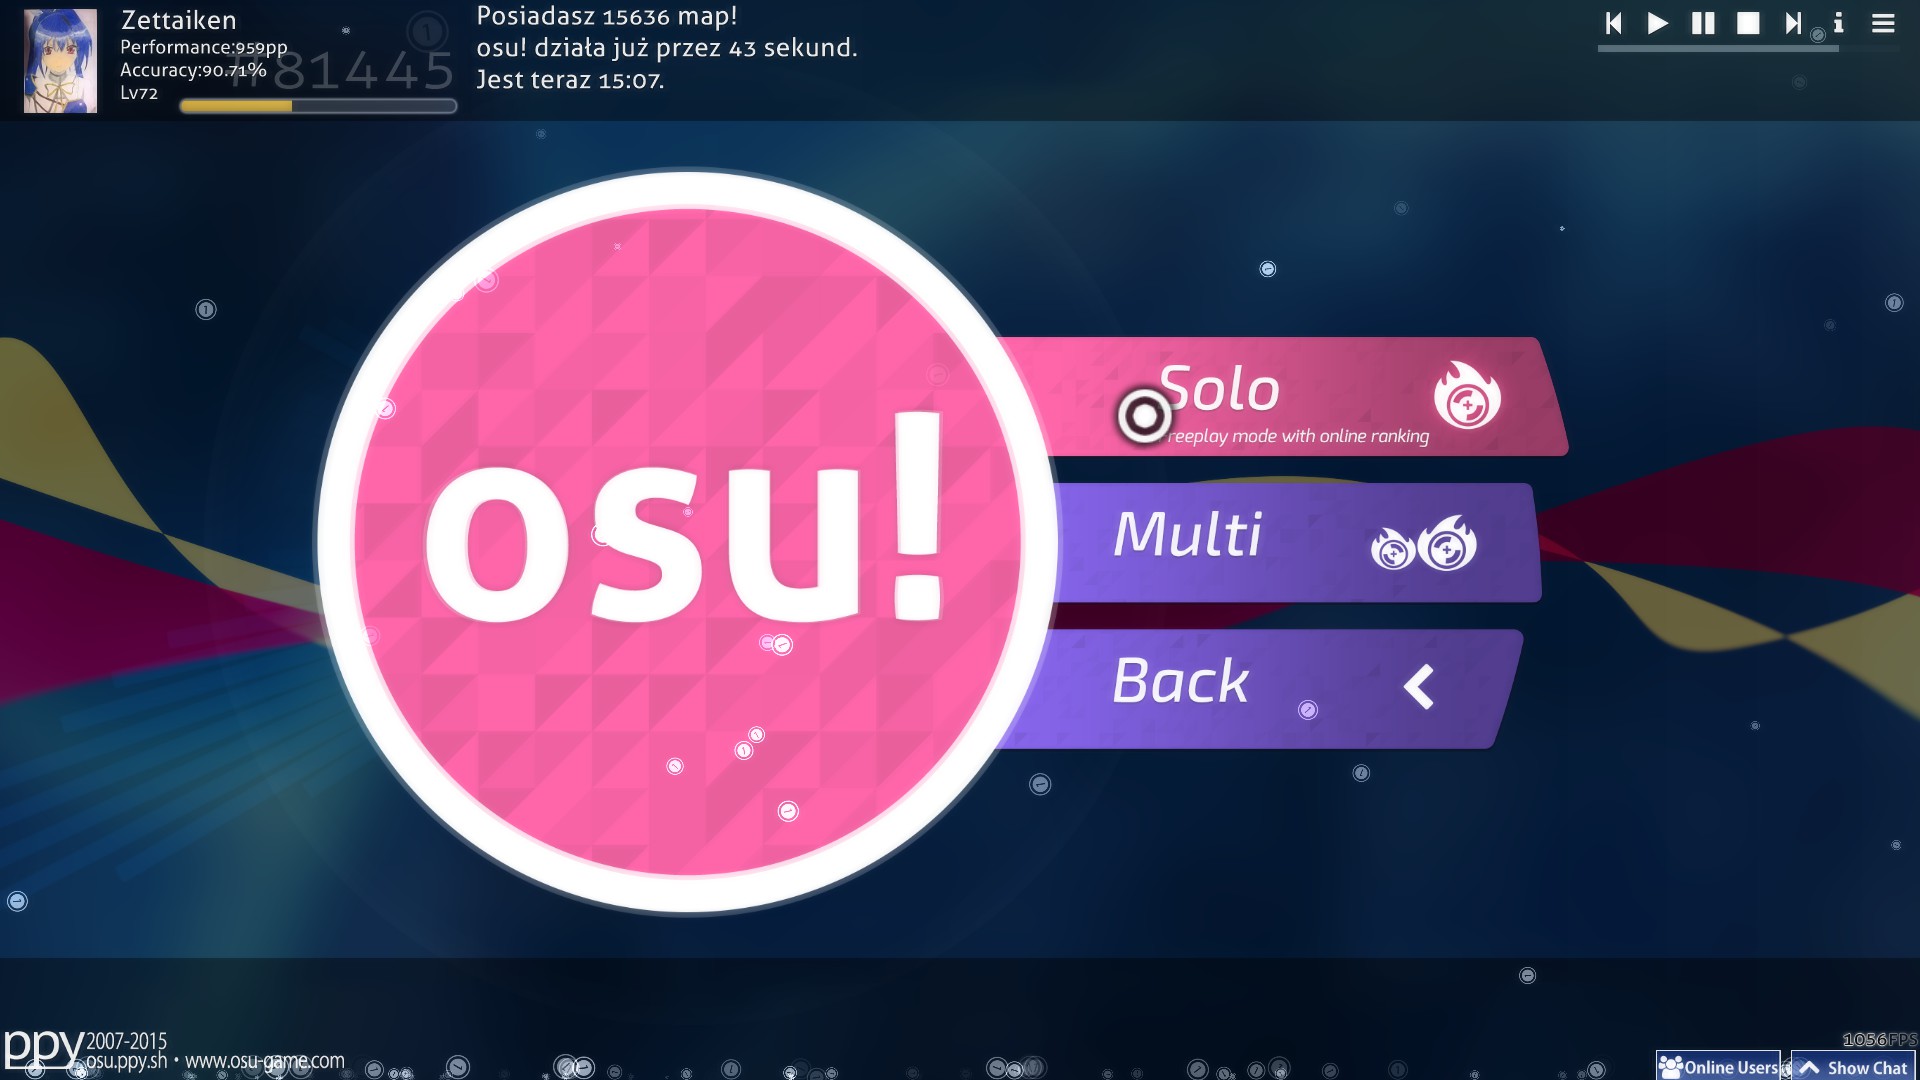Click the Zettaiken username text
Screen dimensions: 1920x1080
point(179,20)
